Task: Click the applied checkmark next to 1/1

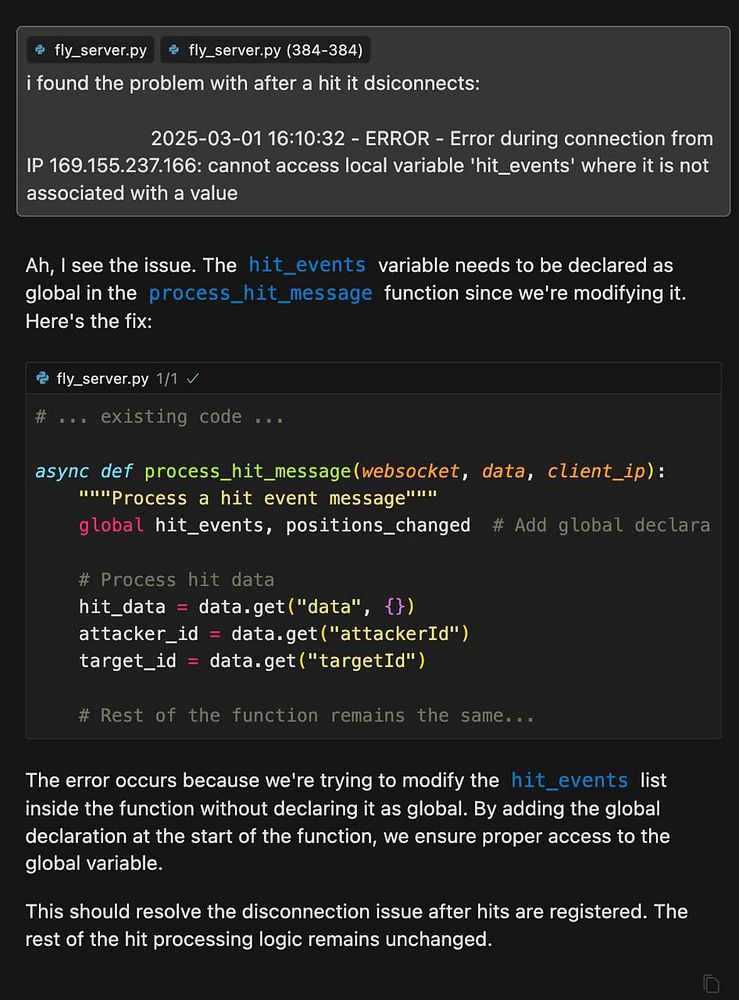Action: 193,379
